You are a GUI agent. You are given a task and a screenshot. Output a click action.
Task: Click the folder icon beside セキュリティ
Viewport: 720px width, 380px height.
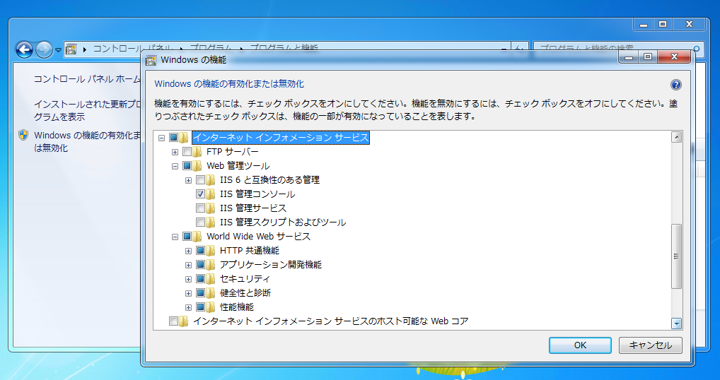(x=211, y=279)
